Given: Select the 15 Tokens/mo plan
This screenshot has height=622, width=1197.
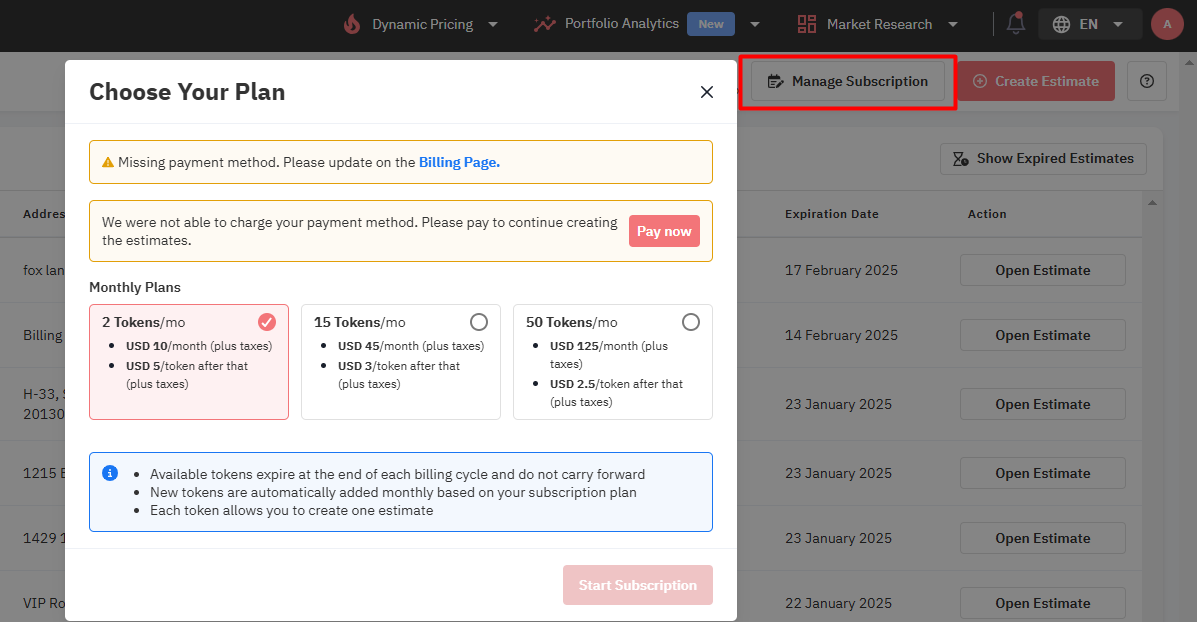Looking at the screenshot, I should (x=400, y=361).
